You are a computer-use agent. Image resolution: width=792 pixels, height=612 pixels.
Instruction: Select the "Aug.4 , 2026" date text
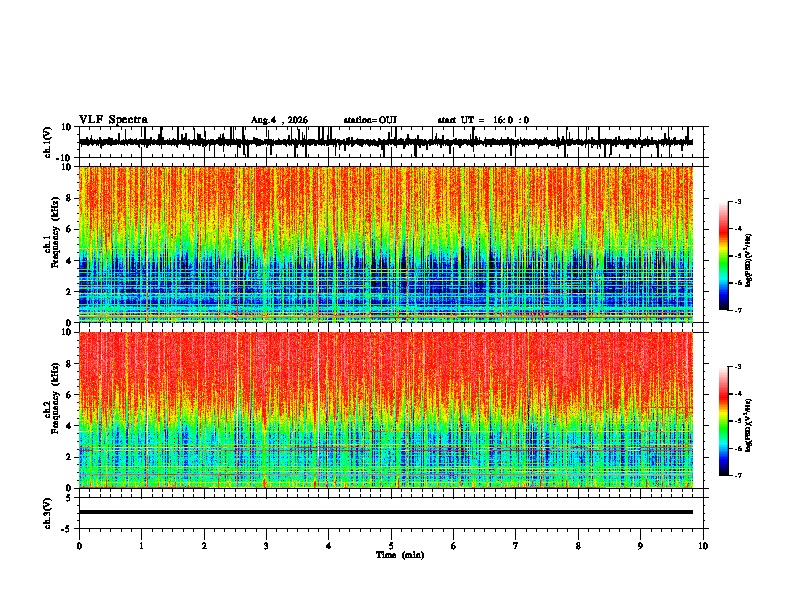pyautogui.click(x=279, y=120)
